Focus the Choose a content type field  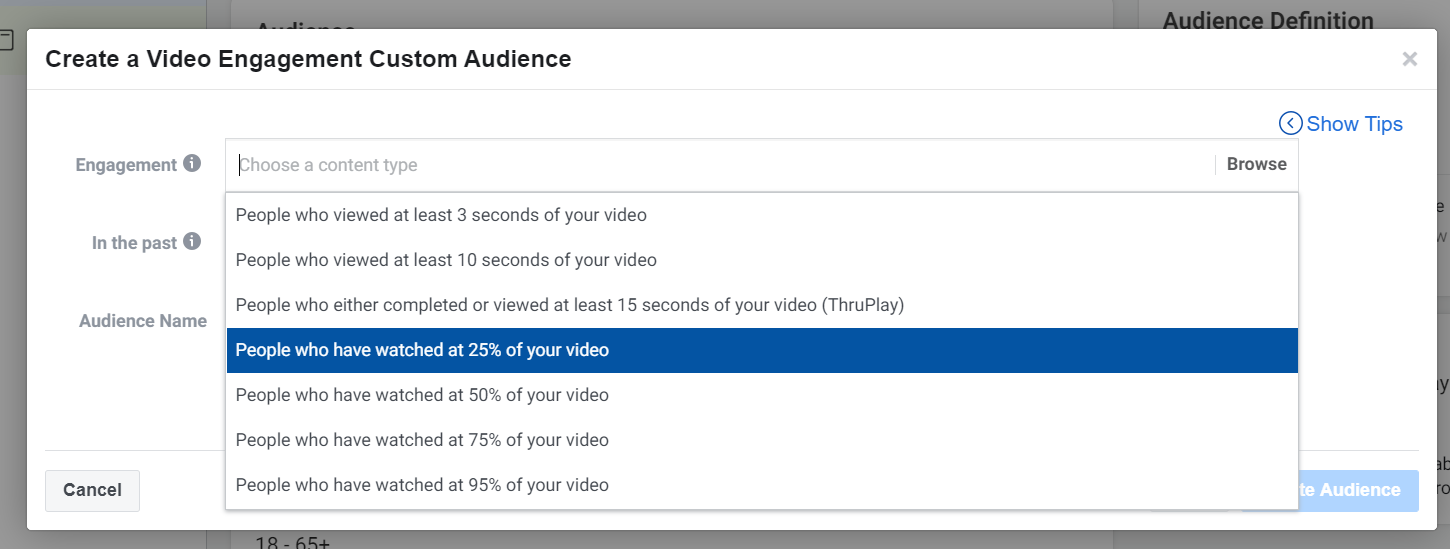[720, 165]
